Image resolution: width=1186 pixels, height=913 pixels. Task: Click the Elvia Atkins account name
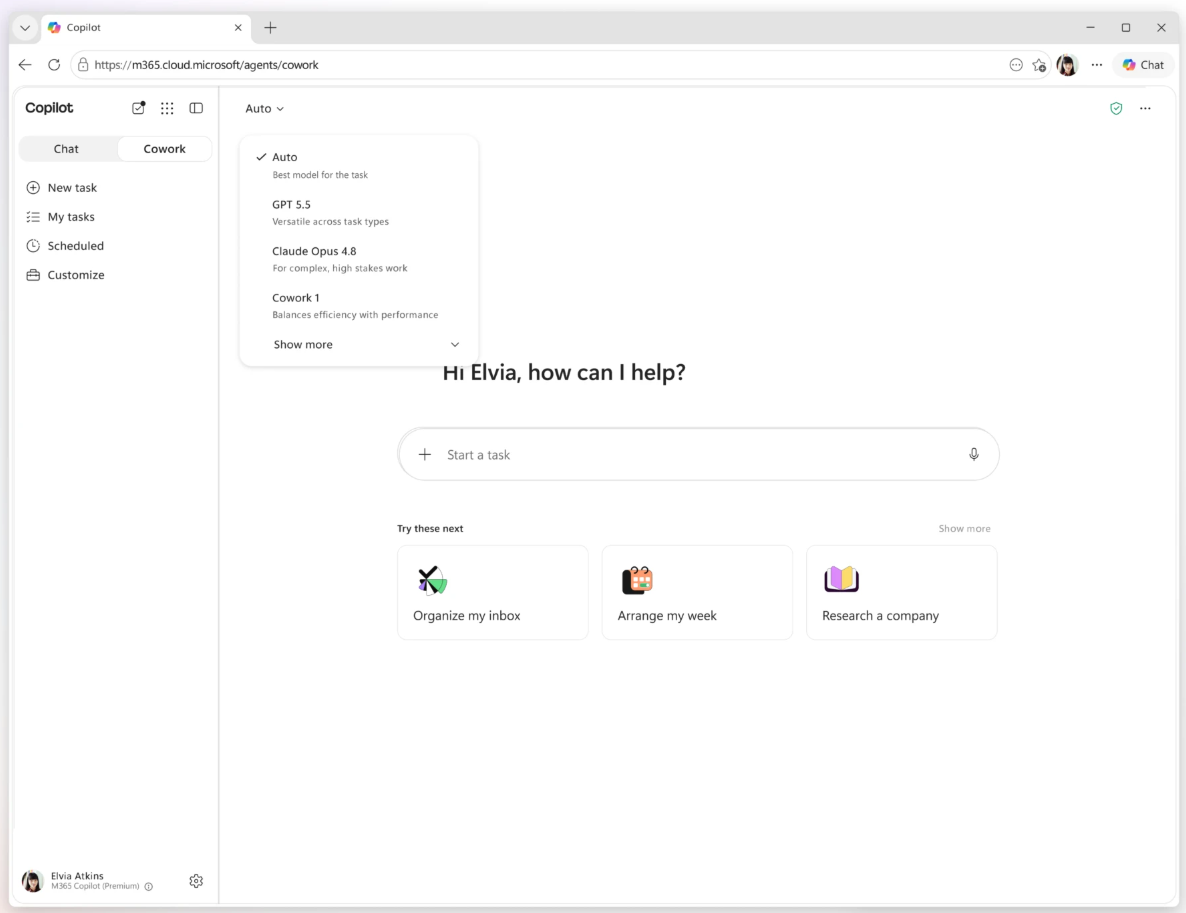coord(77,876)
